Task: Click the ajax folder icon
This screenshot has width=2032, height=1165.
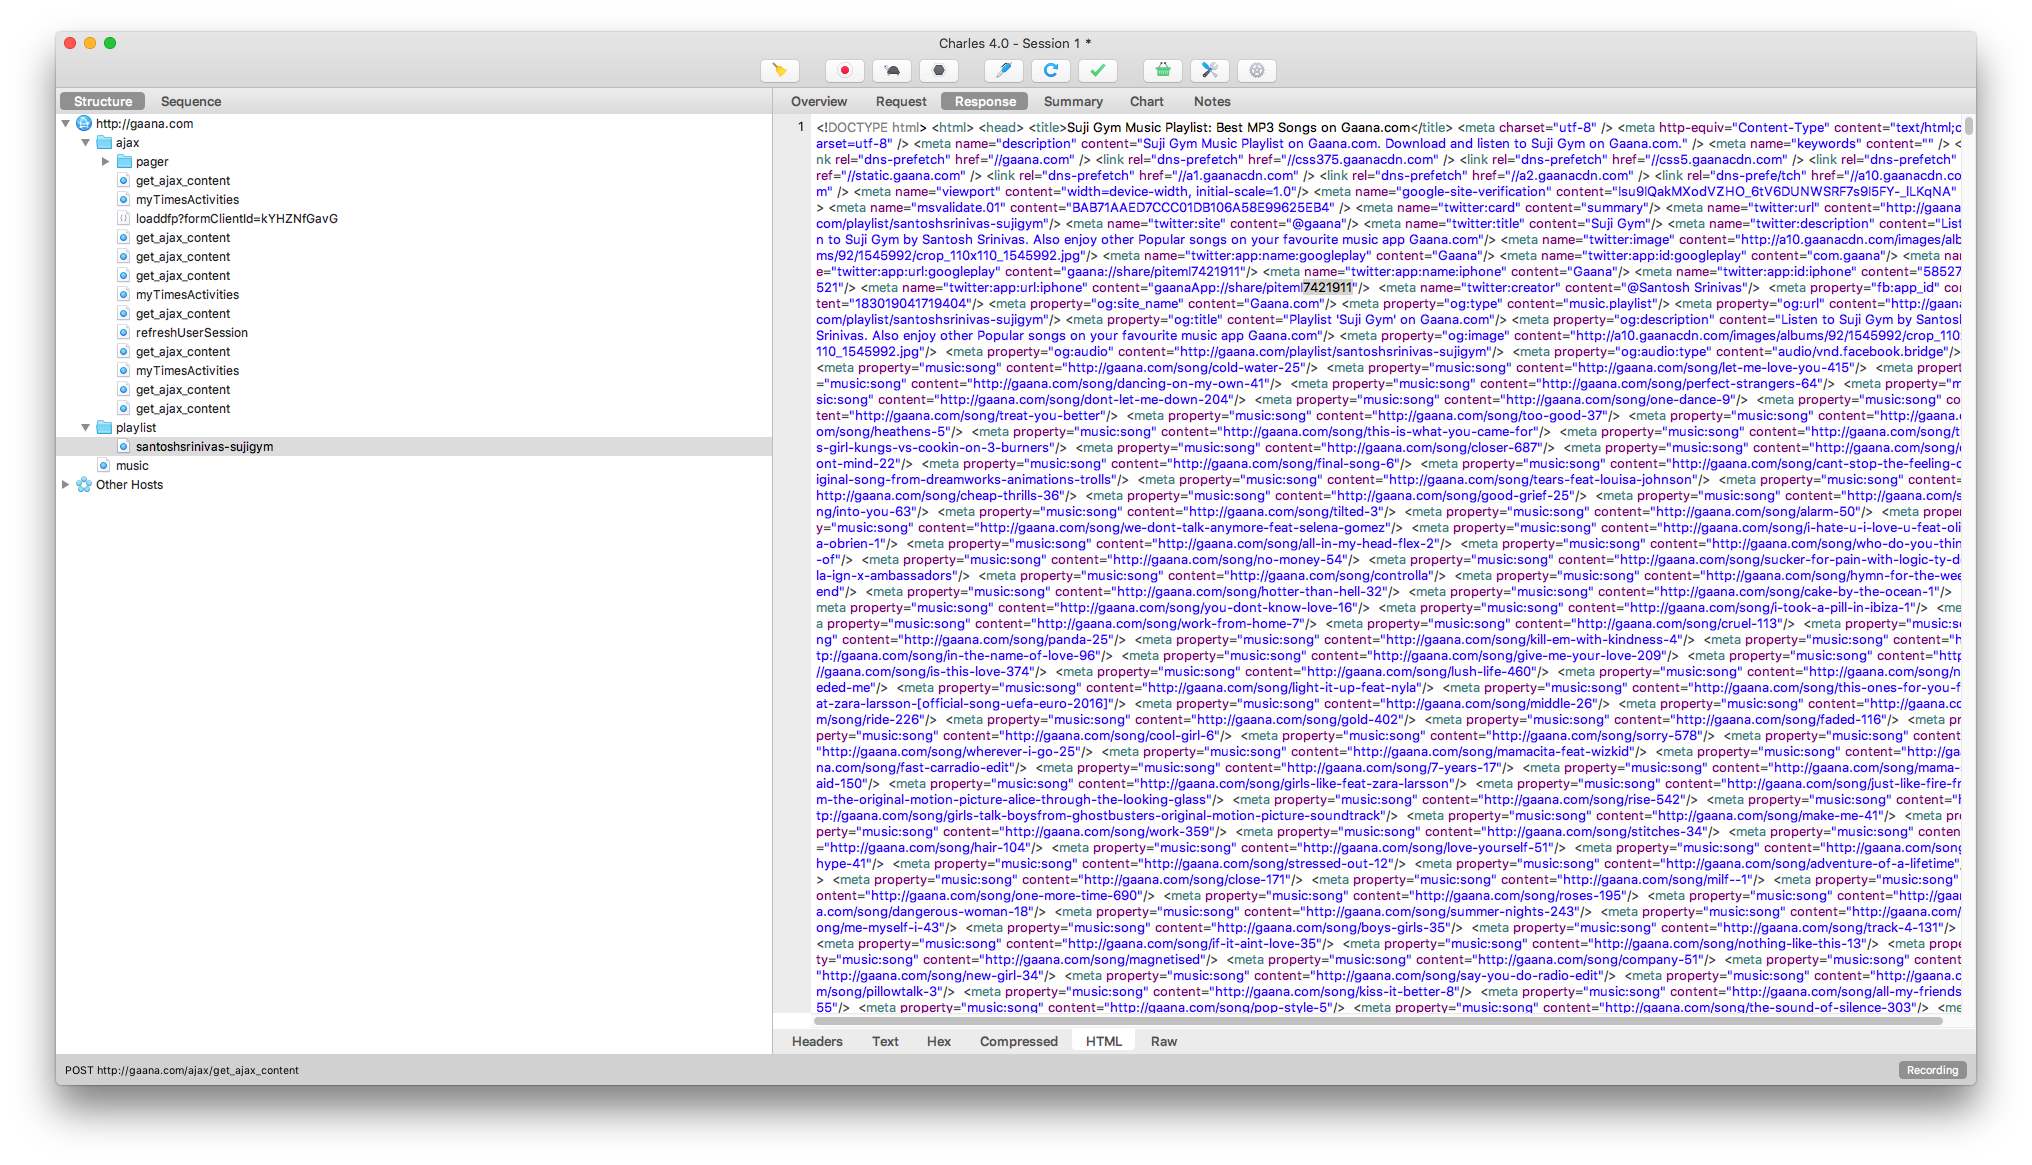Action: coord(104,143)
